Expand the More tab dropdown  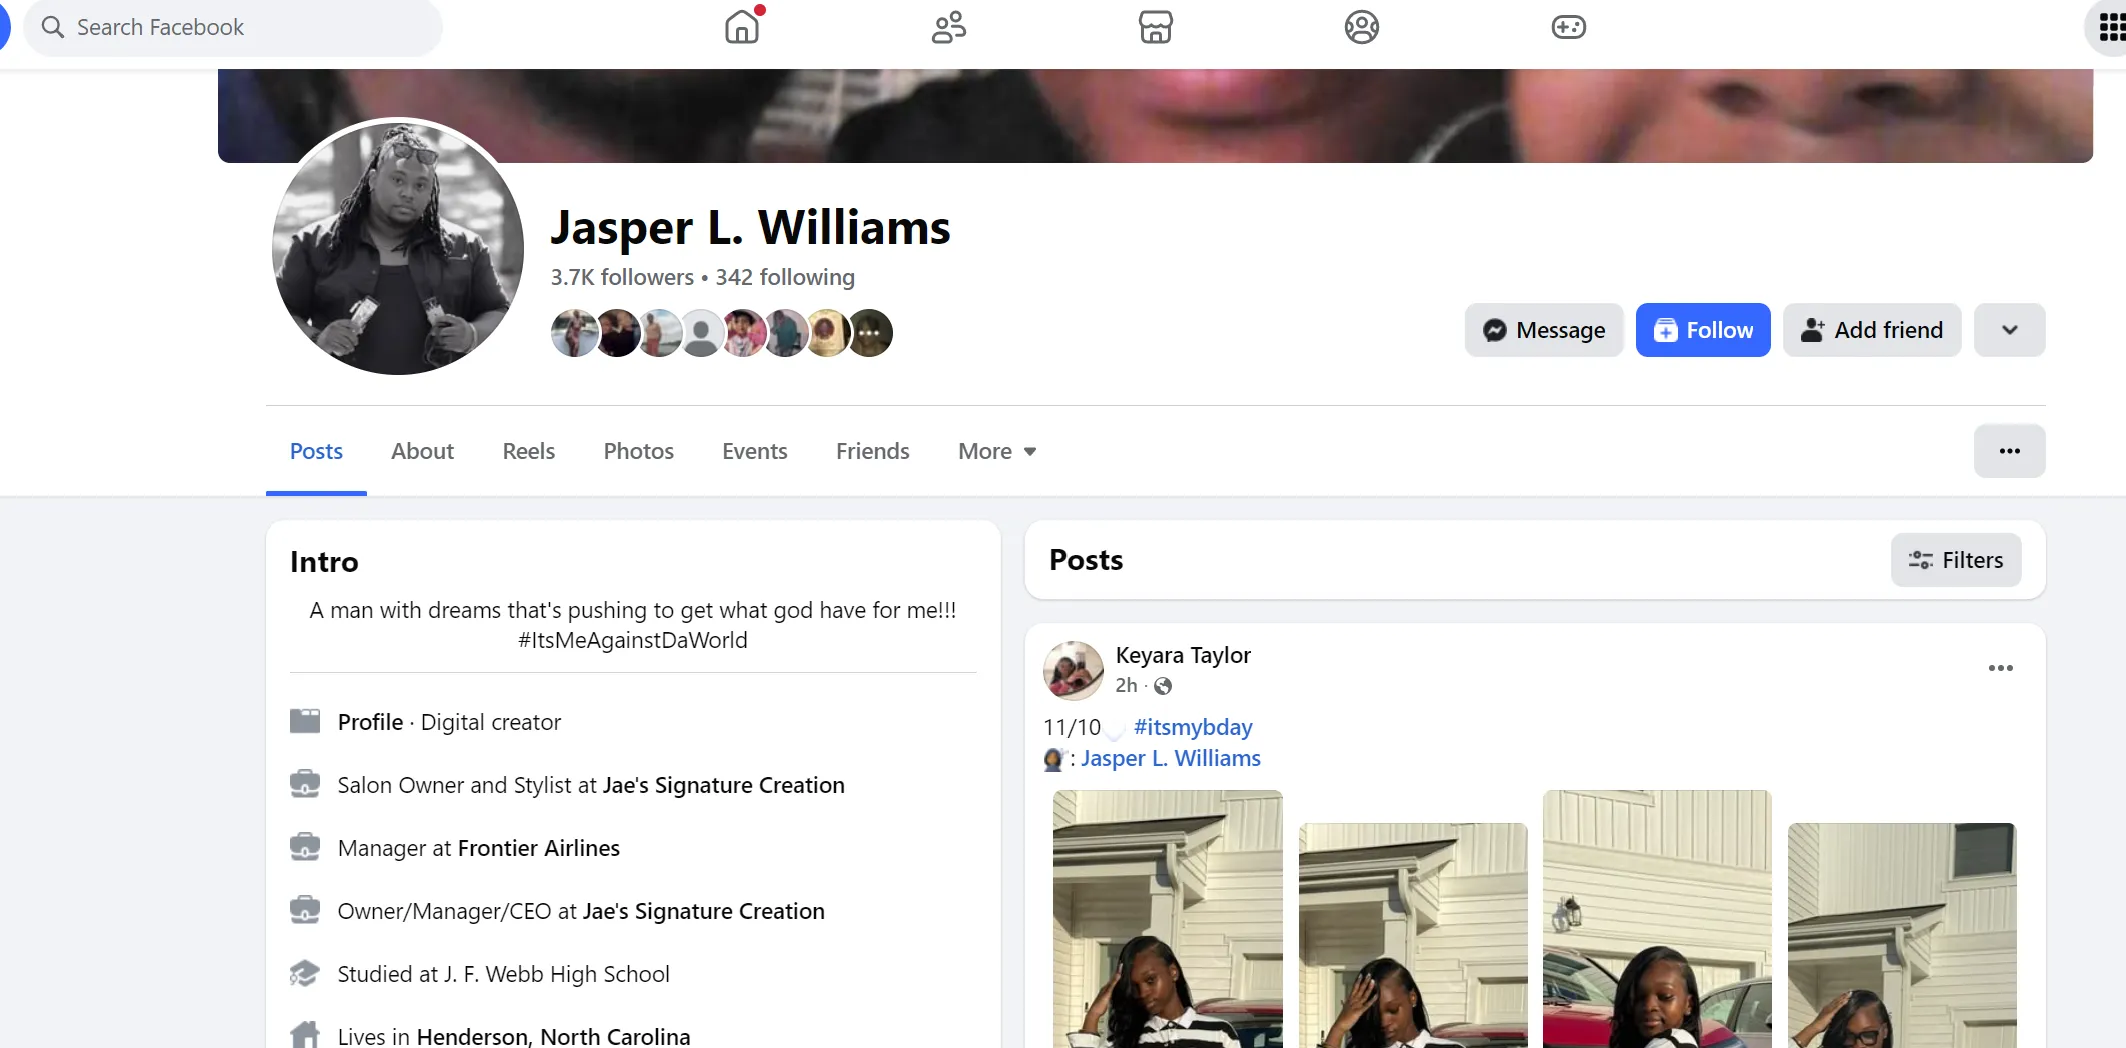coord(996,451)
